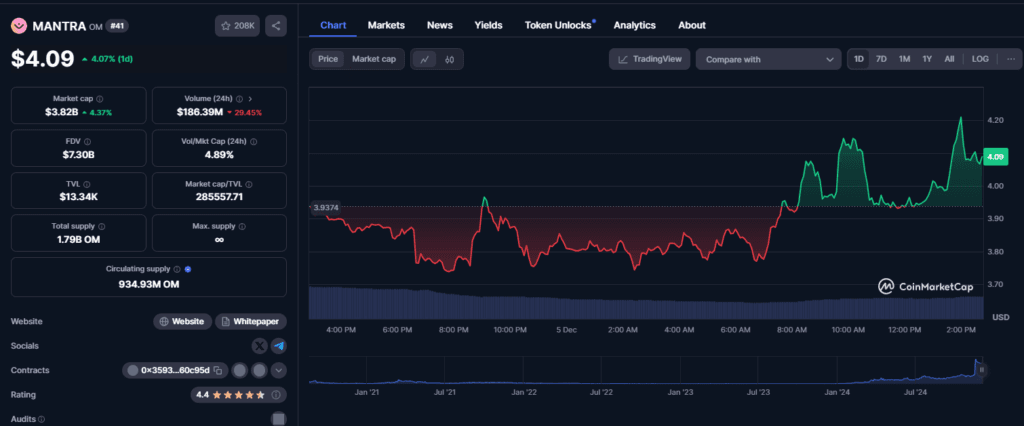Open the Telegram social icon
Image resolution: width=1024 pixels, height=426 pixels.
click(x=279, y=346)
